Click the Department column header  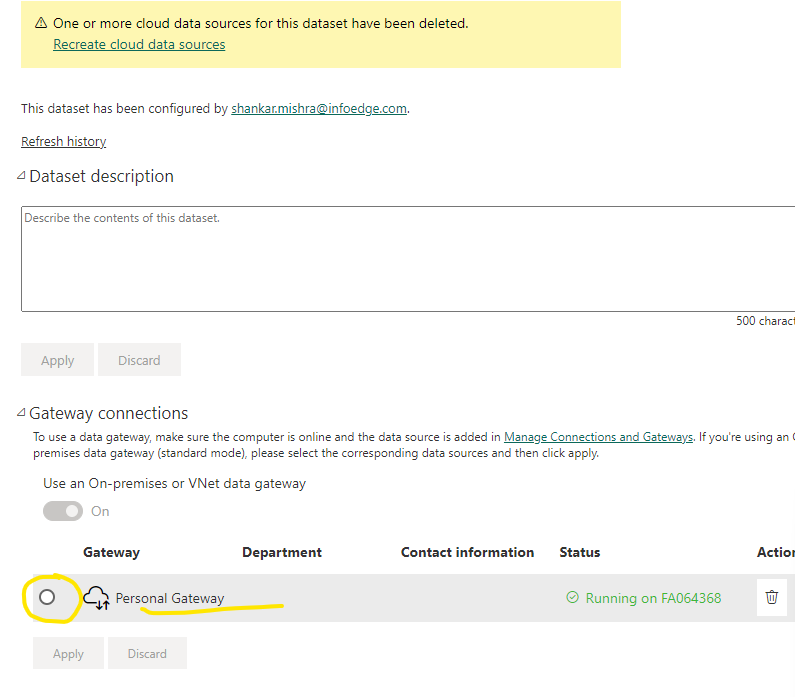282,552
